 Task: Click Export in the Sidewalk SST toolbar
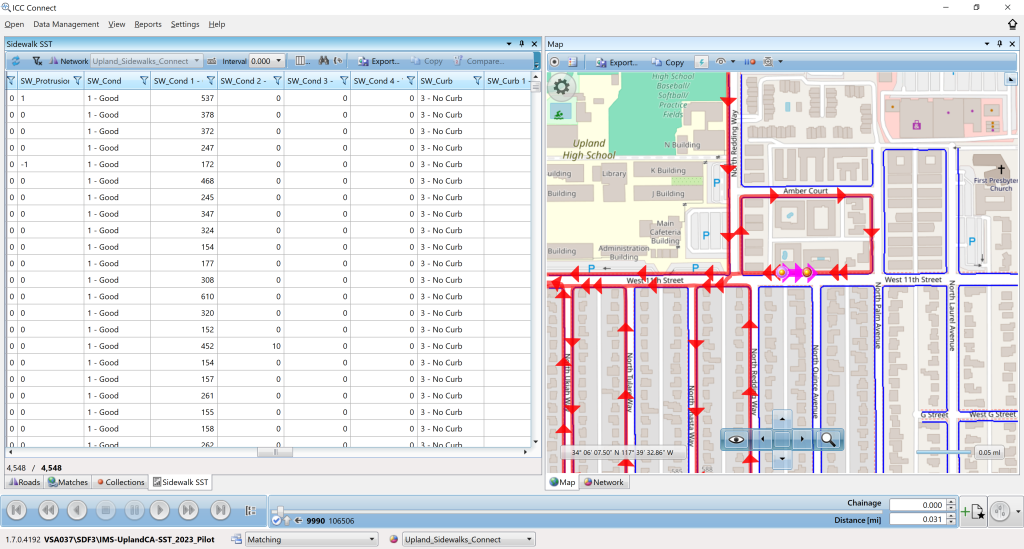[x=379, y=61]
